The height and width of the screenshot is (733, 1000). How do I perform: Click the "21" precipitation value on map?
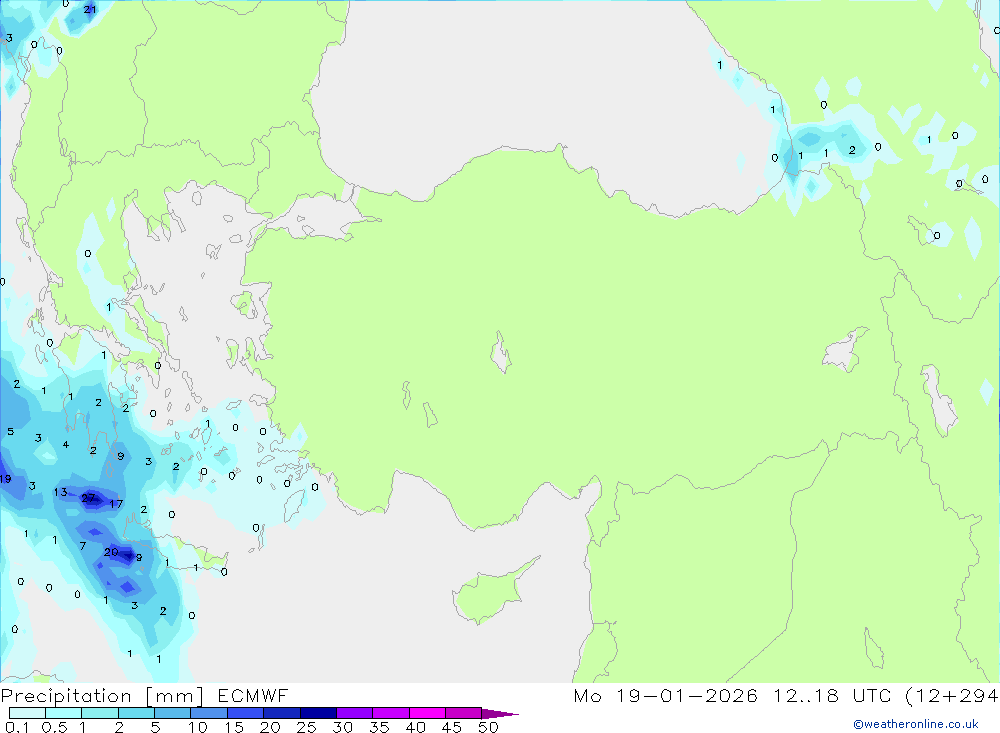[90, 9]
